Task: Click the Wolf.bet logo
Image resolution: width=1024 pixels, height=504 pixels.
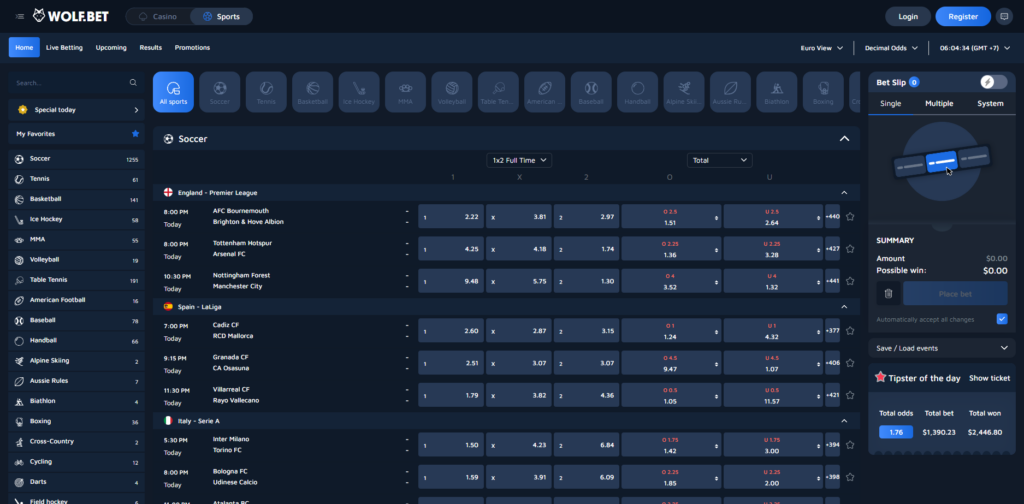Action: coord(71,16)
